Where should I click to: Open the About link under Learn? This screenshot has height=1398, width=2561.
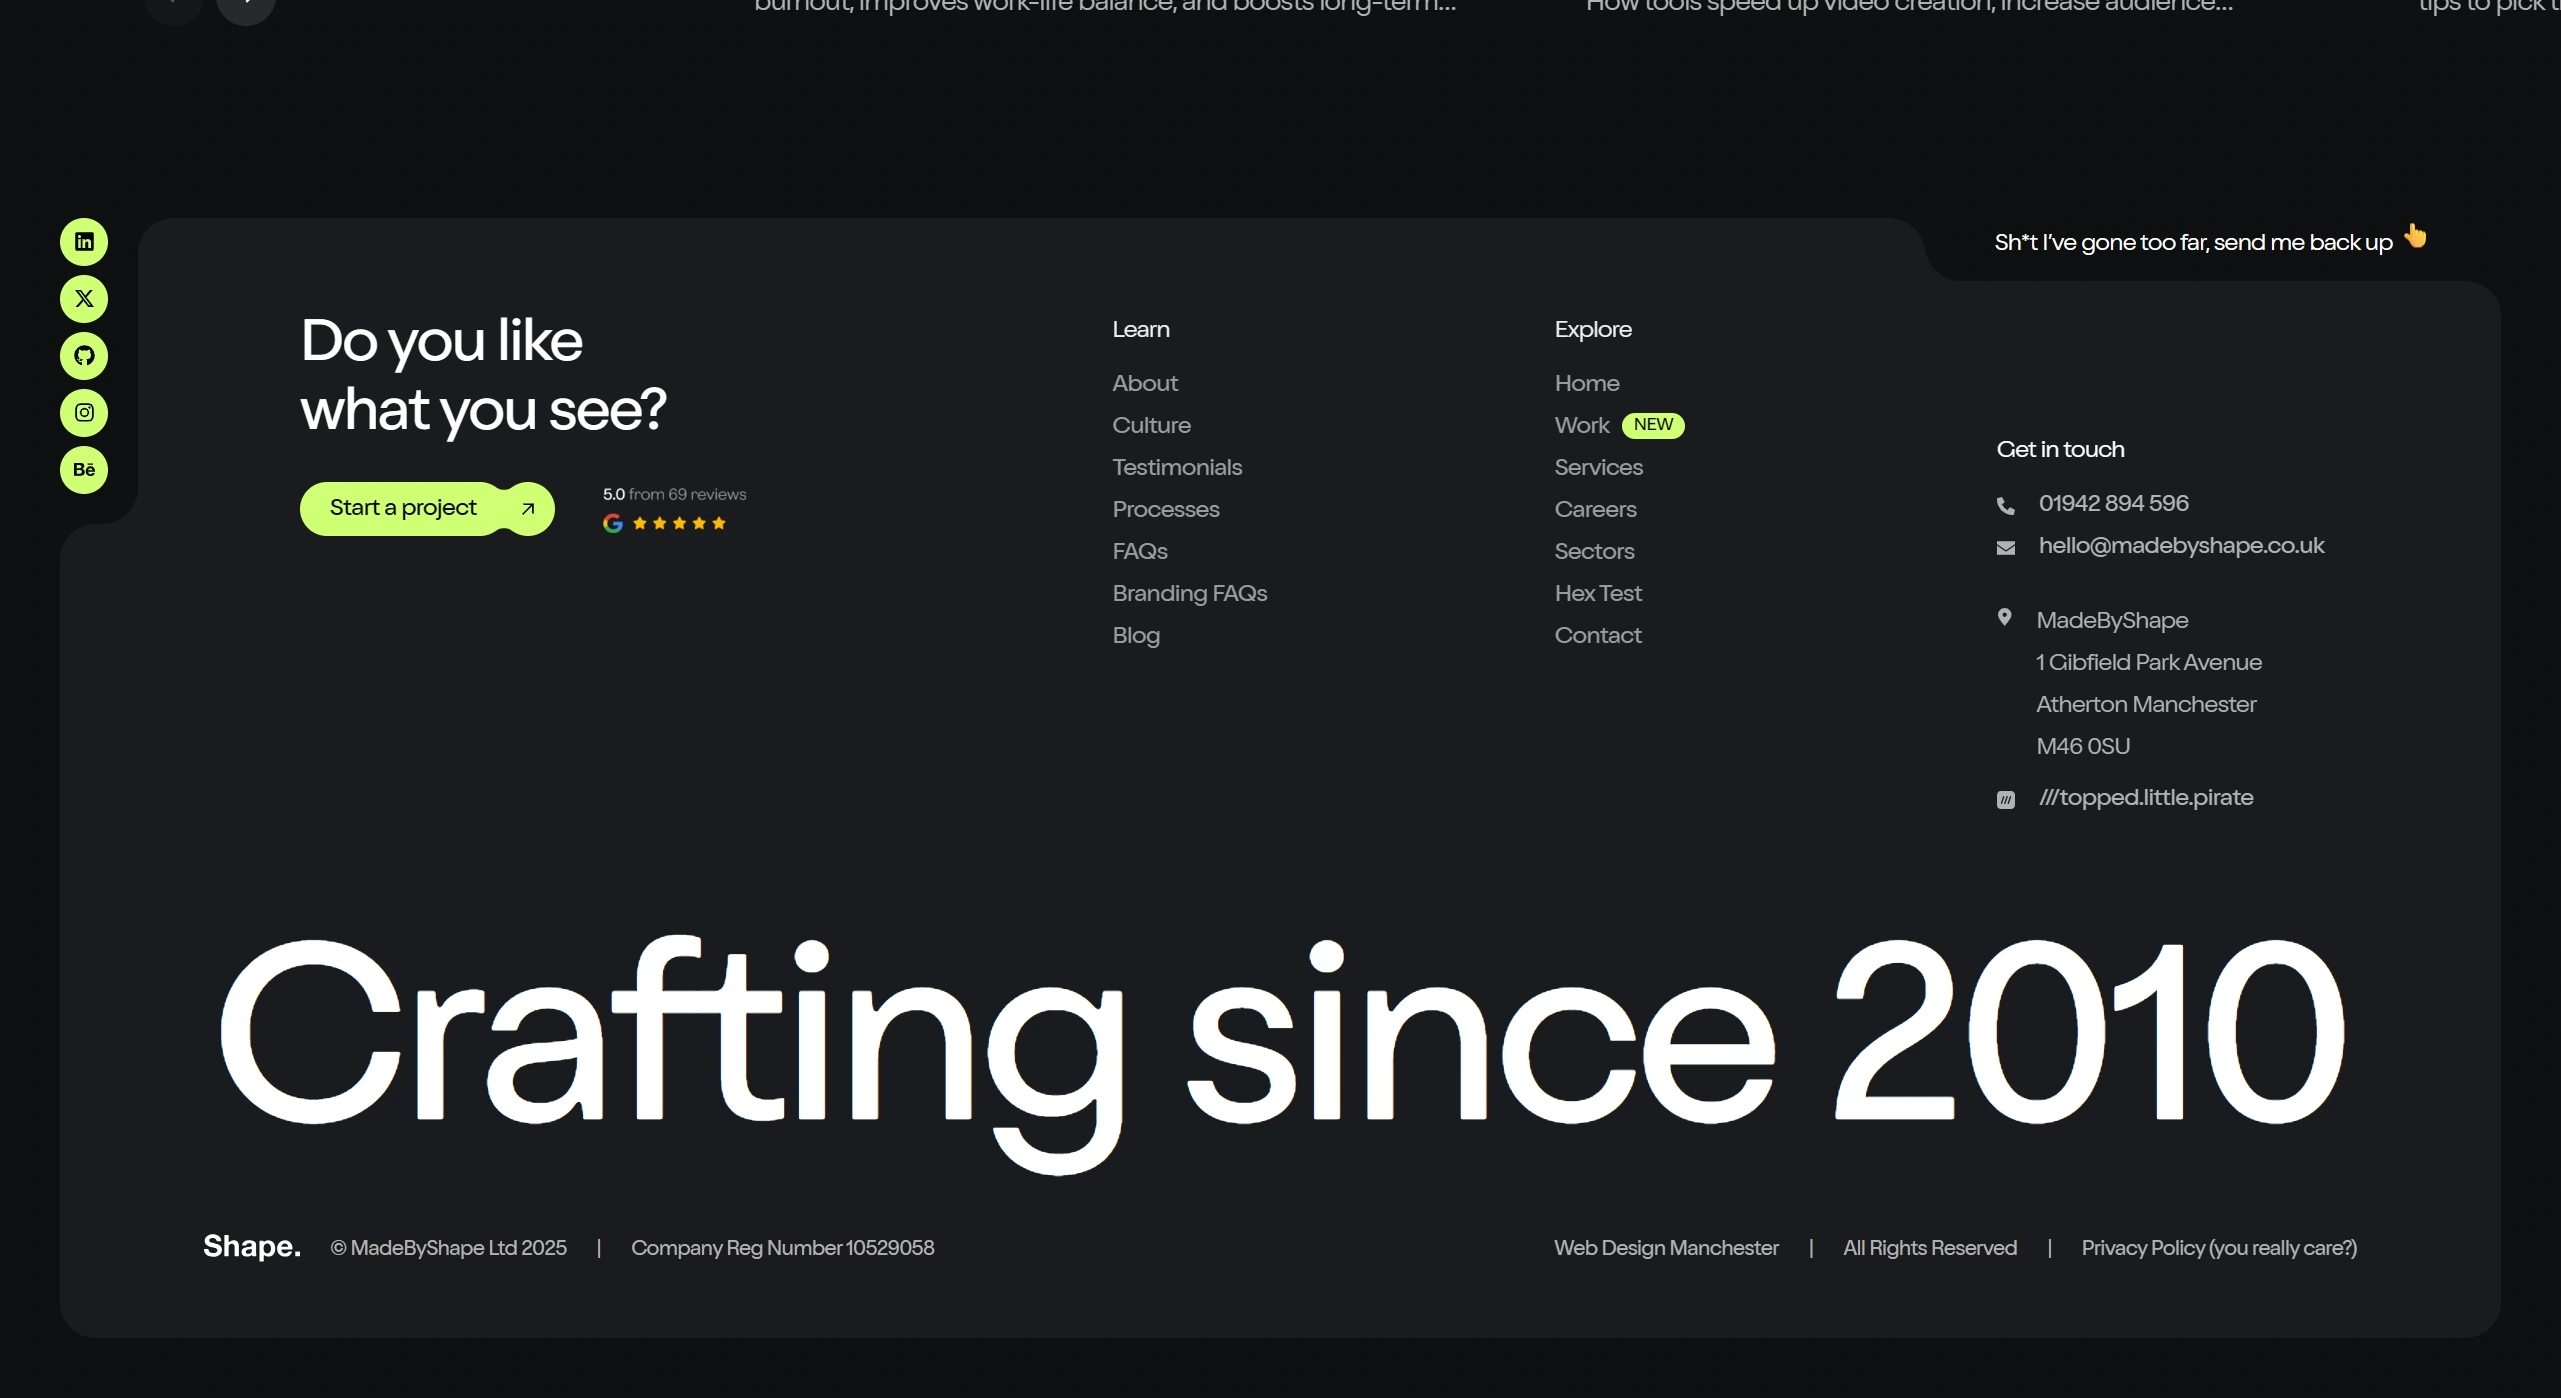coord(1144,383)
